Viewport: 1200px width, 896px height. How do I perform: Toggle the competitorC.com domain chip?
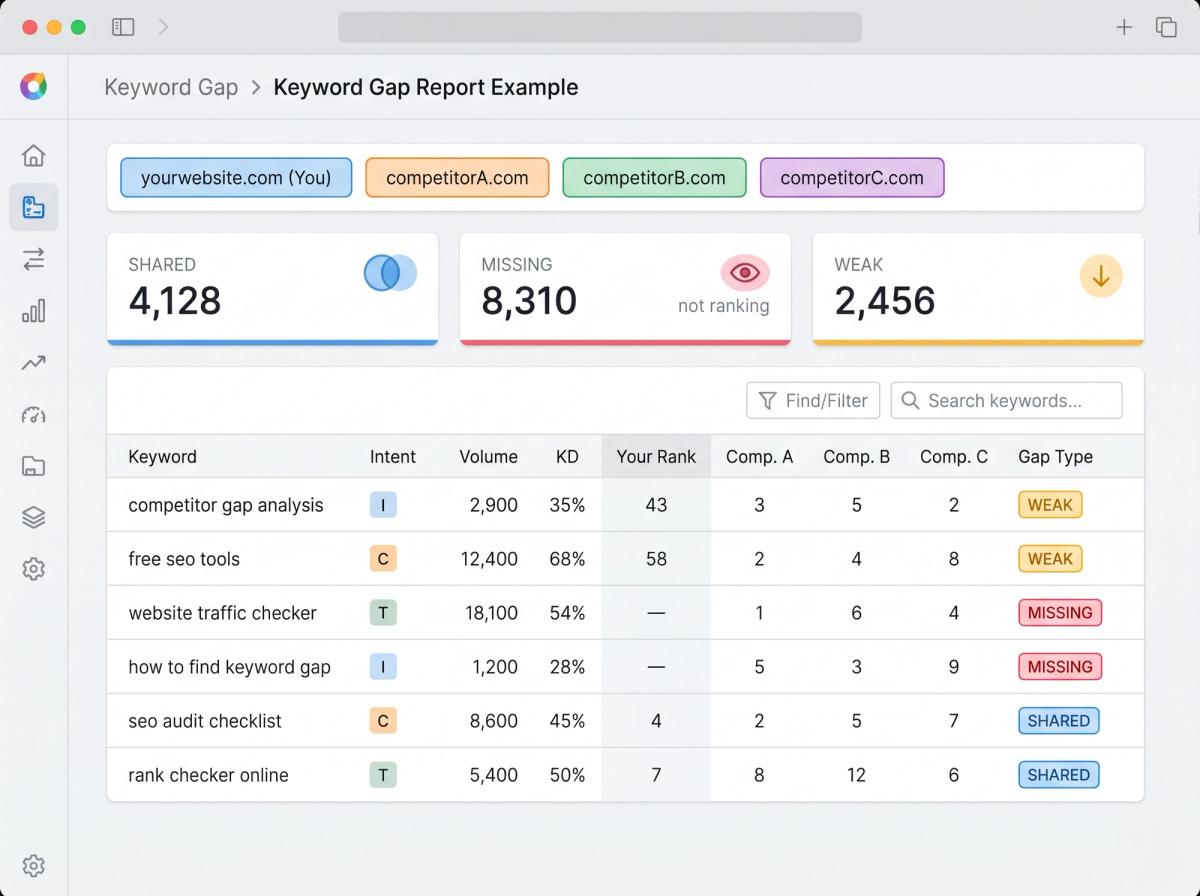852,178
